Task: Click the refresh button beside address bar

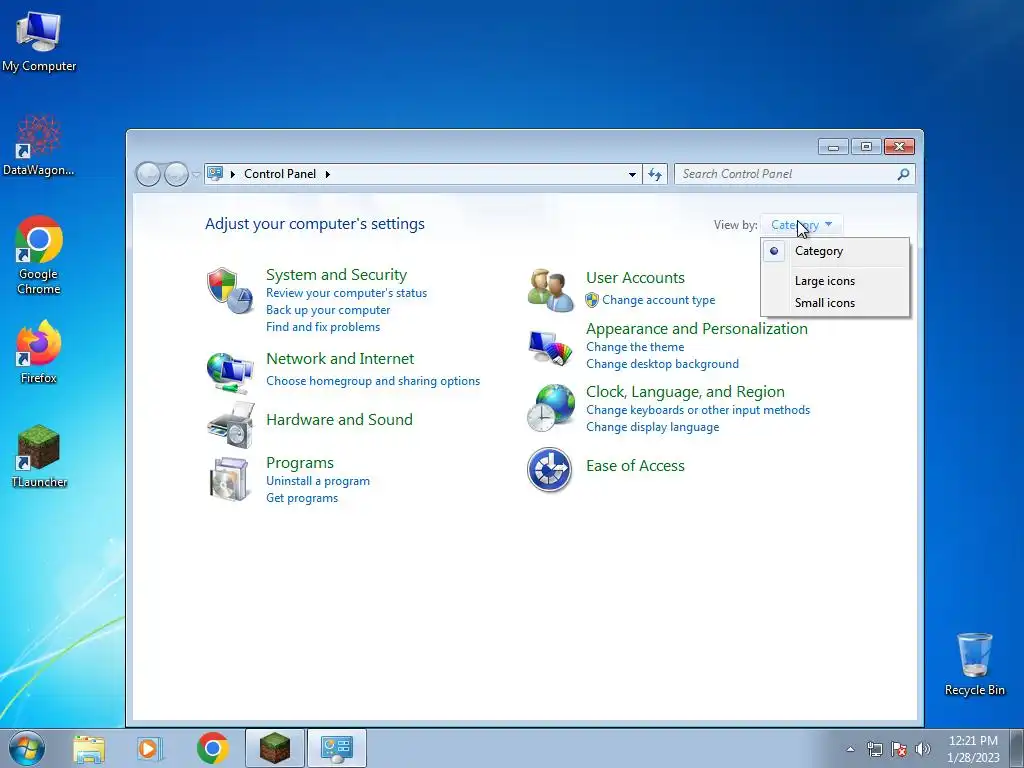Action: pos(655,174)
